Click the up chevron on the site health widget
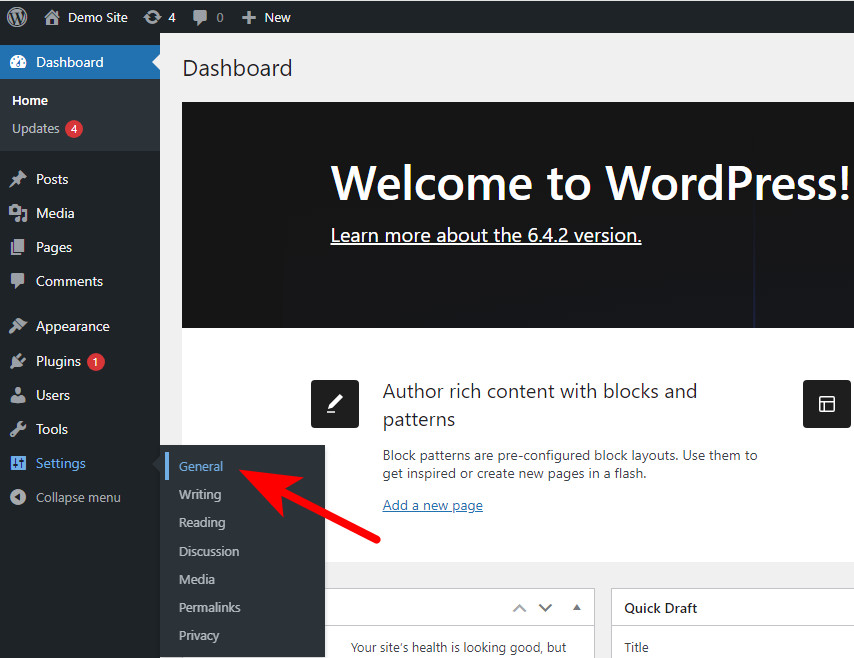Image resolution: width=854 pixels, height=658 pixels. point(519,607)
